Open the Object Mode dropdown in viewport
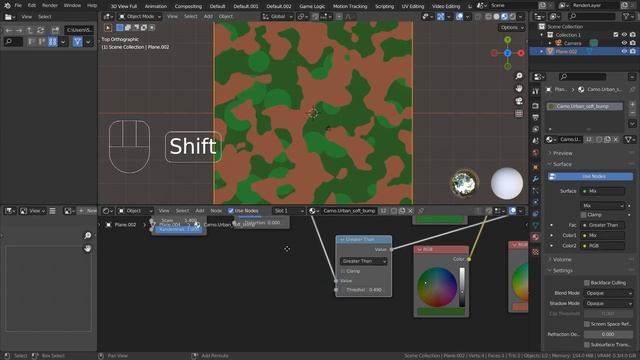Screen dimensions: 640x360 140,17
